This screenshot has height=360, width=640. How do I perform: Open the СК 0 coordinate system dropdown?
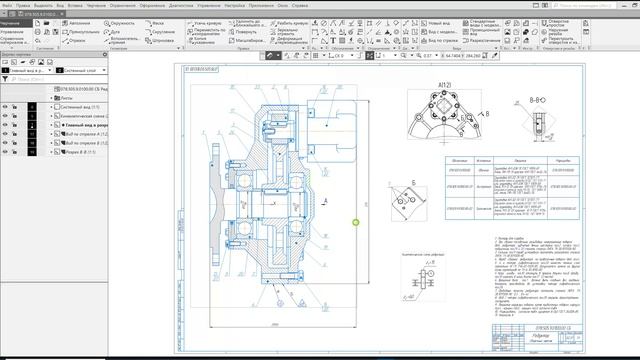click(x=352, y=56)
